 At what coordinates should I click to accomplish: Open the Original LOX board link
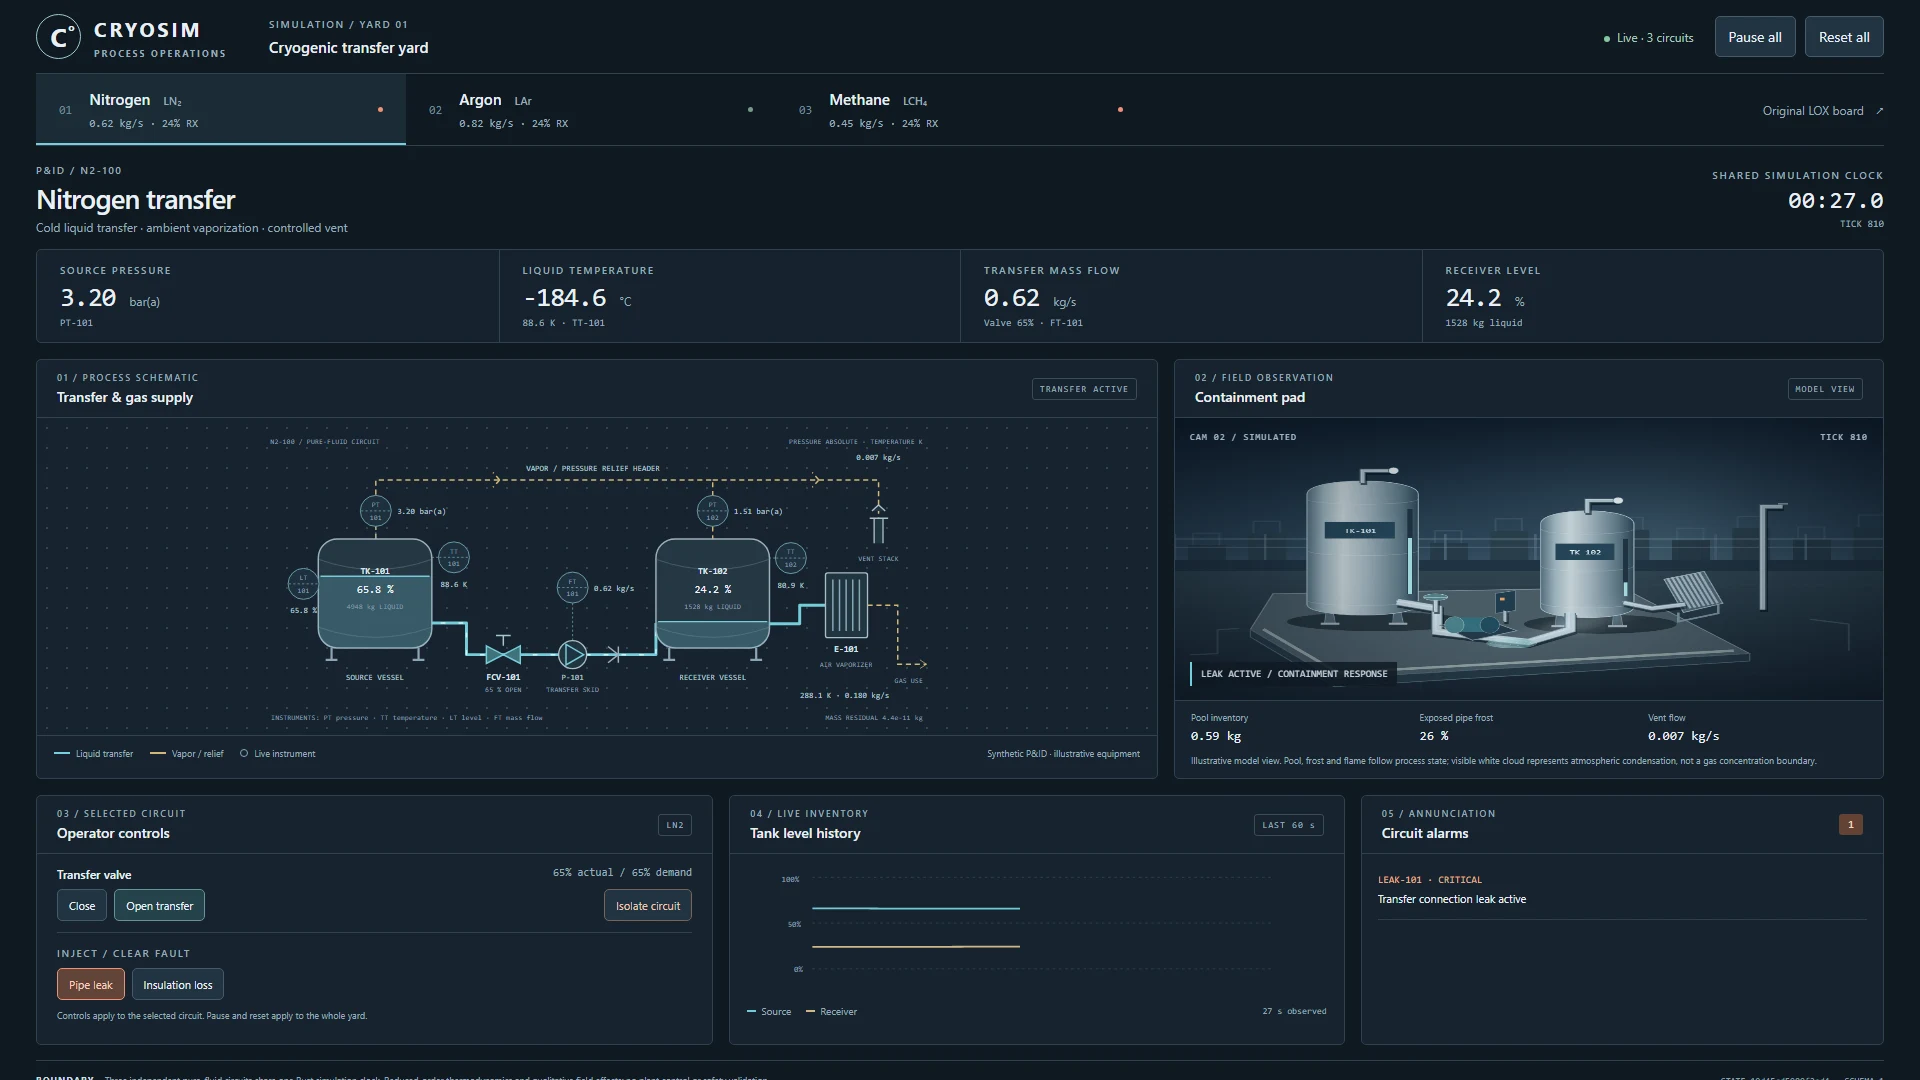pyautogui.click(x=1822, y=111)
